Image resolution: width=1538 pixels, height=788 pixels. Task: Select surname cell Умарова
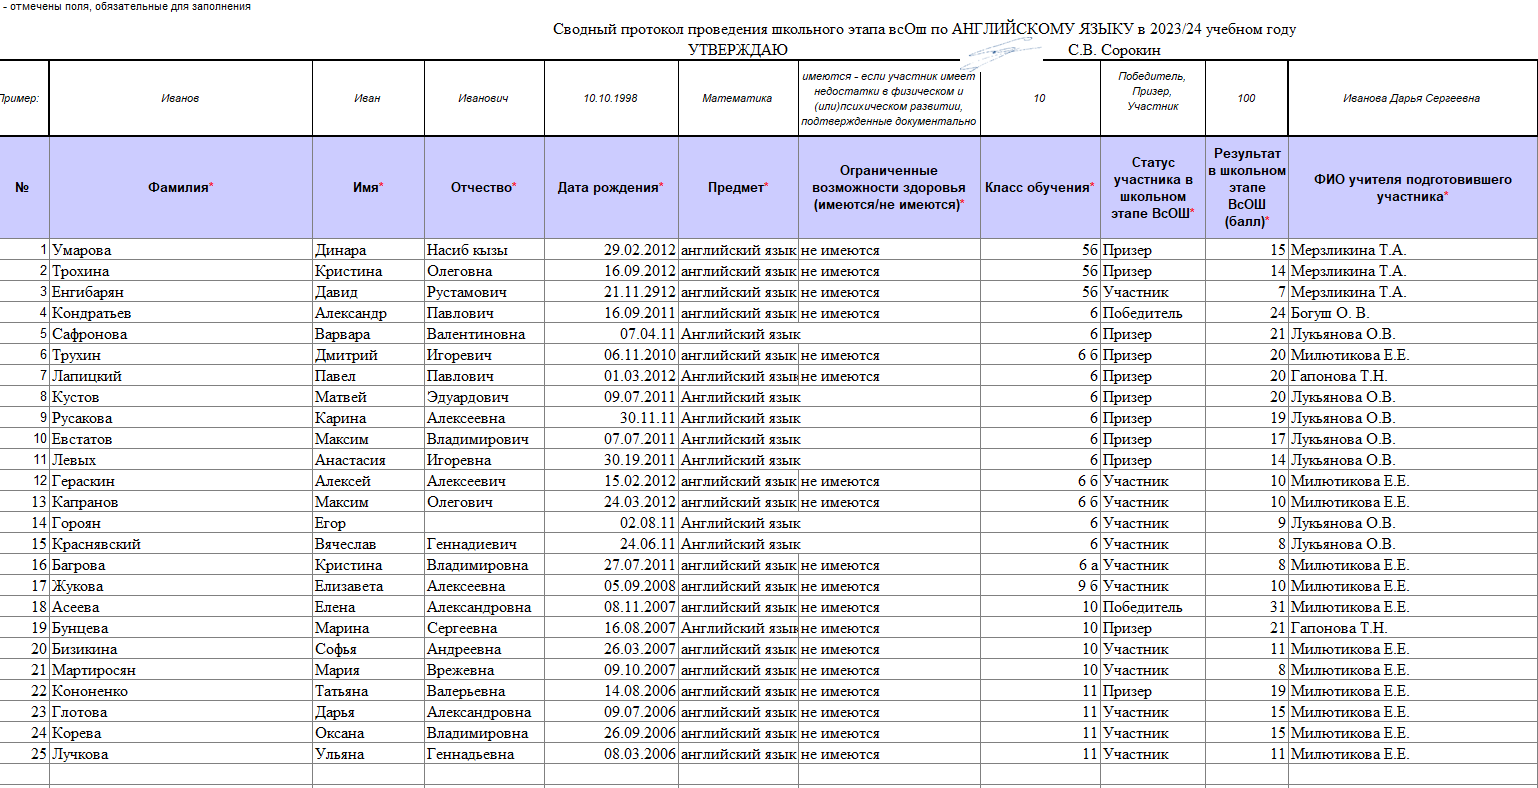click(x=180, y=250)
